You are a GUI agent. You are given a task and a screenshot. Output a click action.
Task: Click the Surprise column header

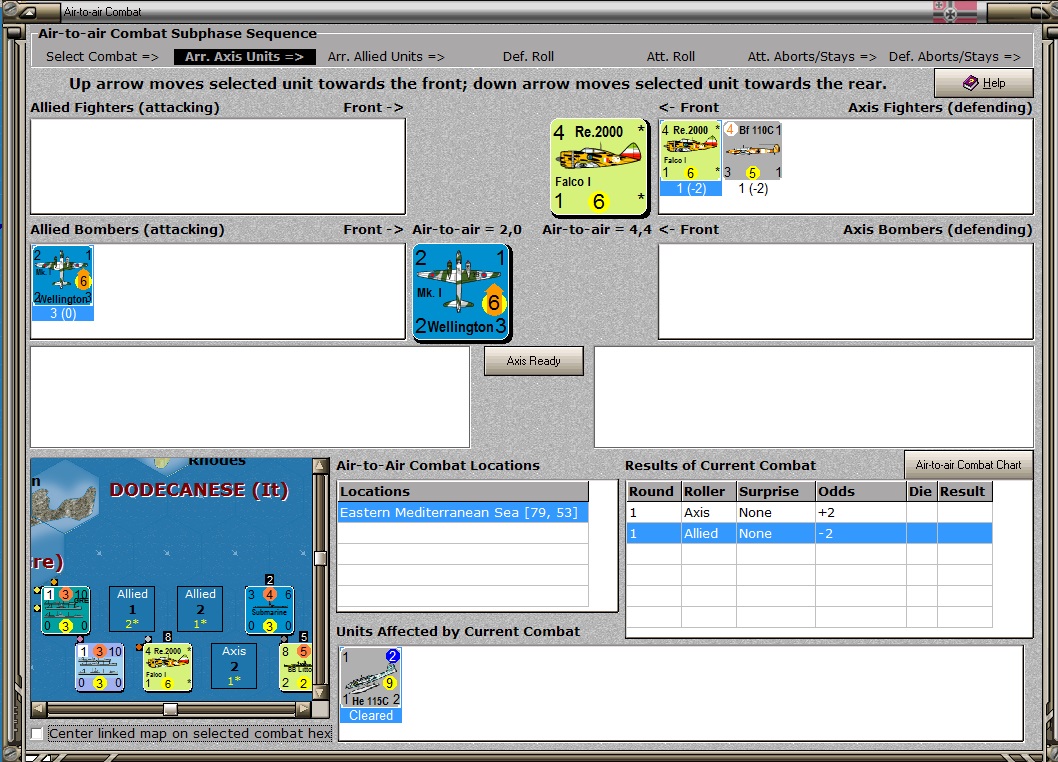[775, 491]
